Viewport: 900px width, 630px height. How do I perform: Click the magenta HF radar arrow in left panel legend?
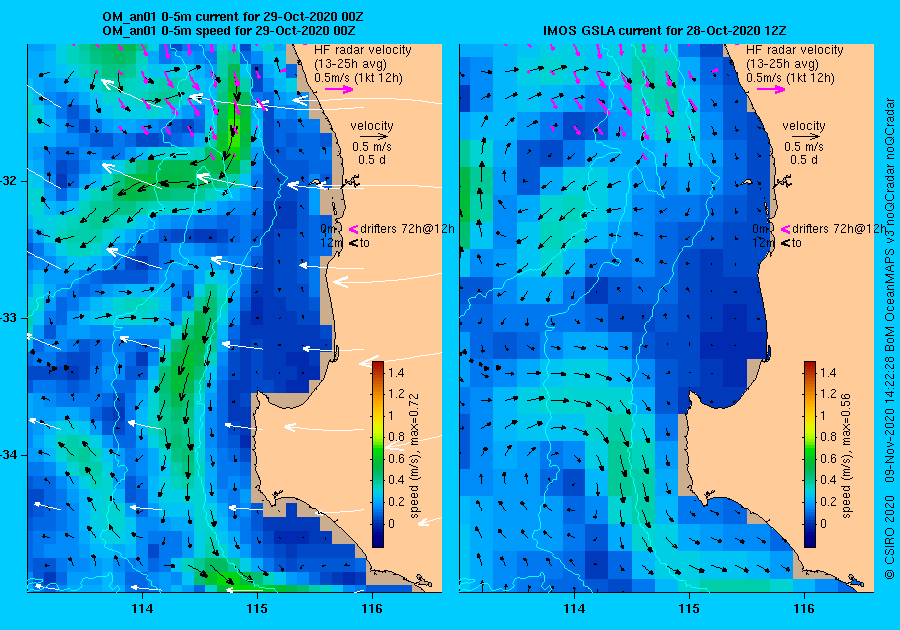339,89
